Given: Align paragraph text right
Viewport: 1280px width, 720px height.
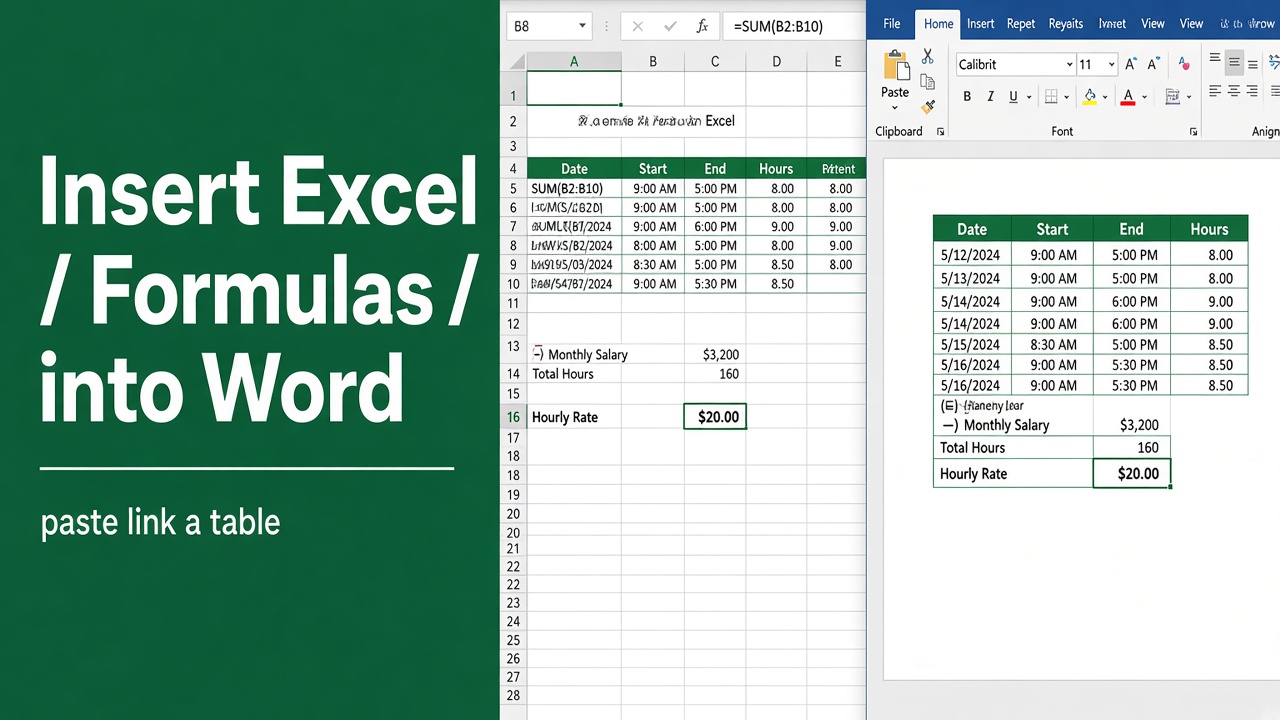Looking at the screenshot, I should coord(1253,91).
